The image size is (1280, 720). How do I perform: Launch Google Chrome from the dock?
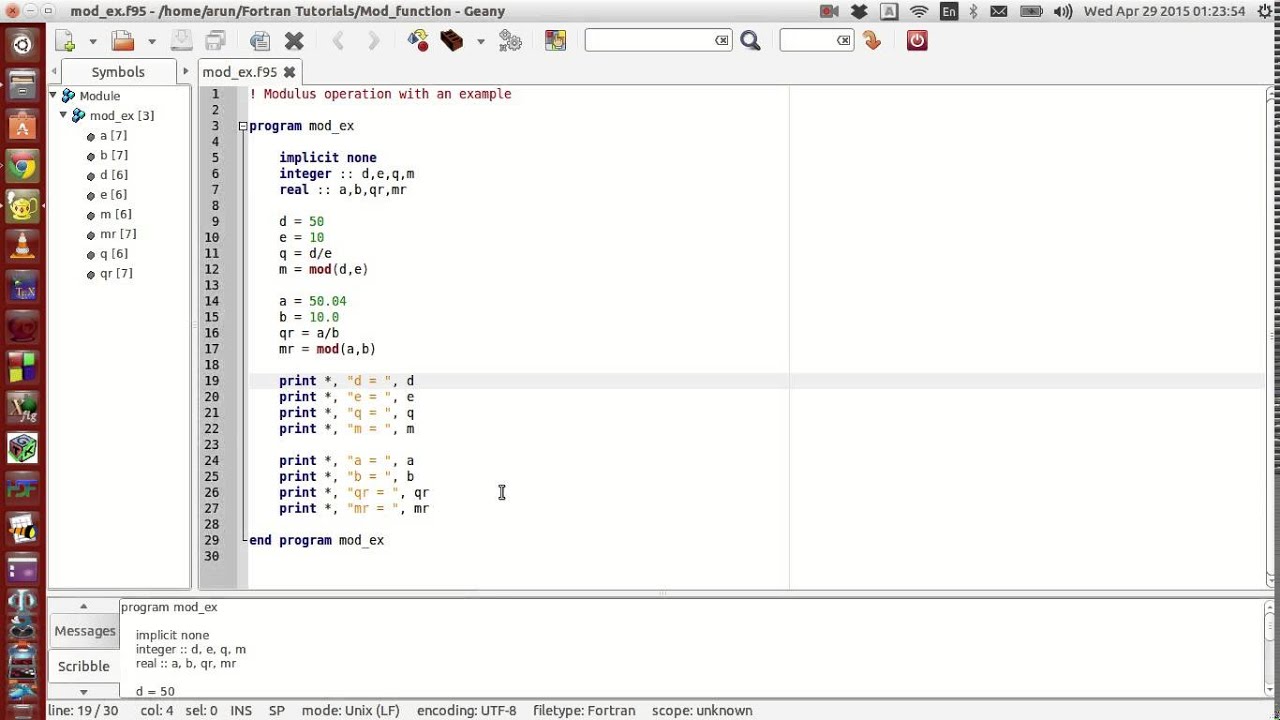pyautogui.click(x=22, y=167)
